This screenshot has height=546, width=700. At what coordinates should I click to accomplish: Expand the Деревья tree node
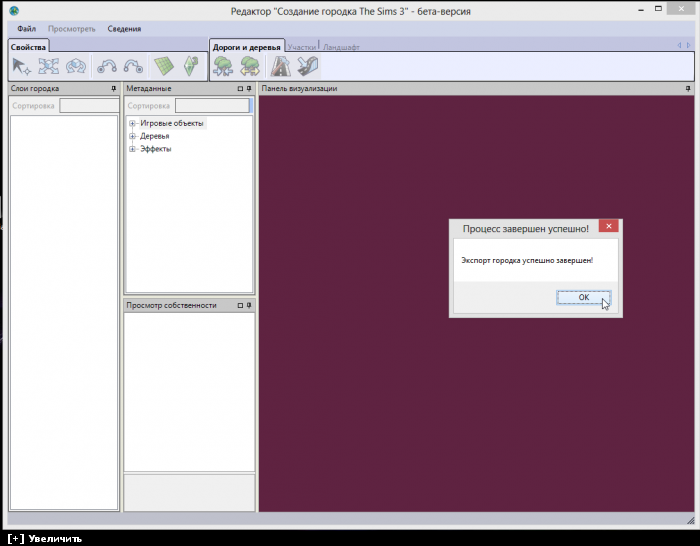coord(132,136)
